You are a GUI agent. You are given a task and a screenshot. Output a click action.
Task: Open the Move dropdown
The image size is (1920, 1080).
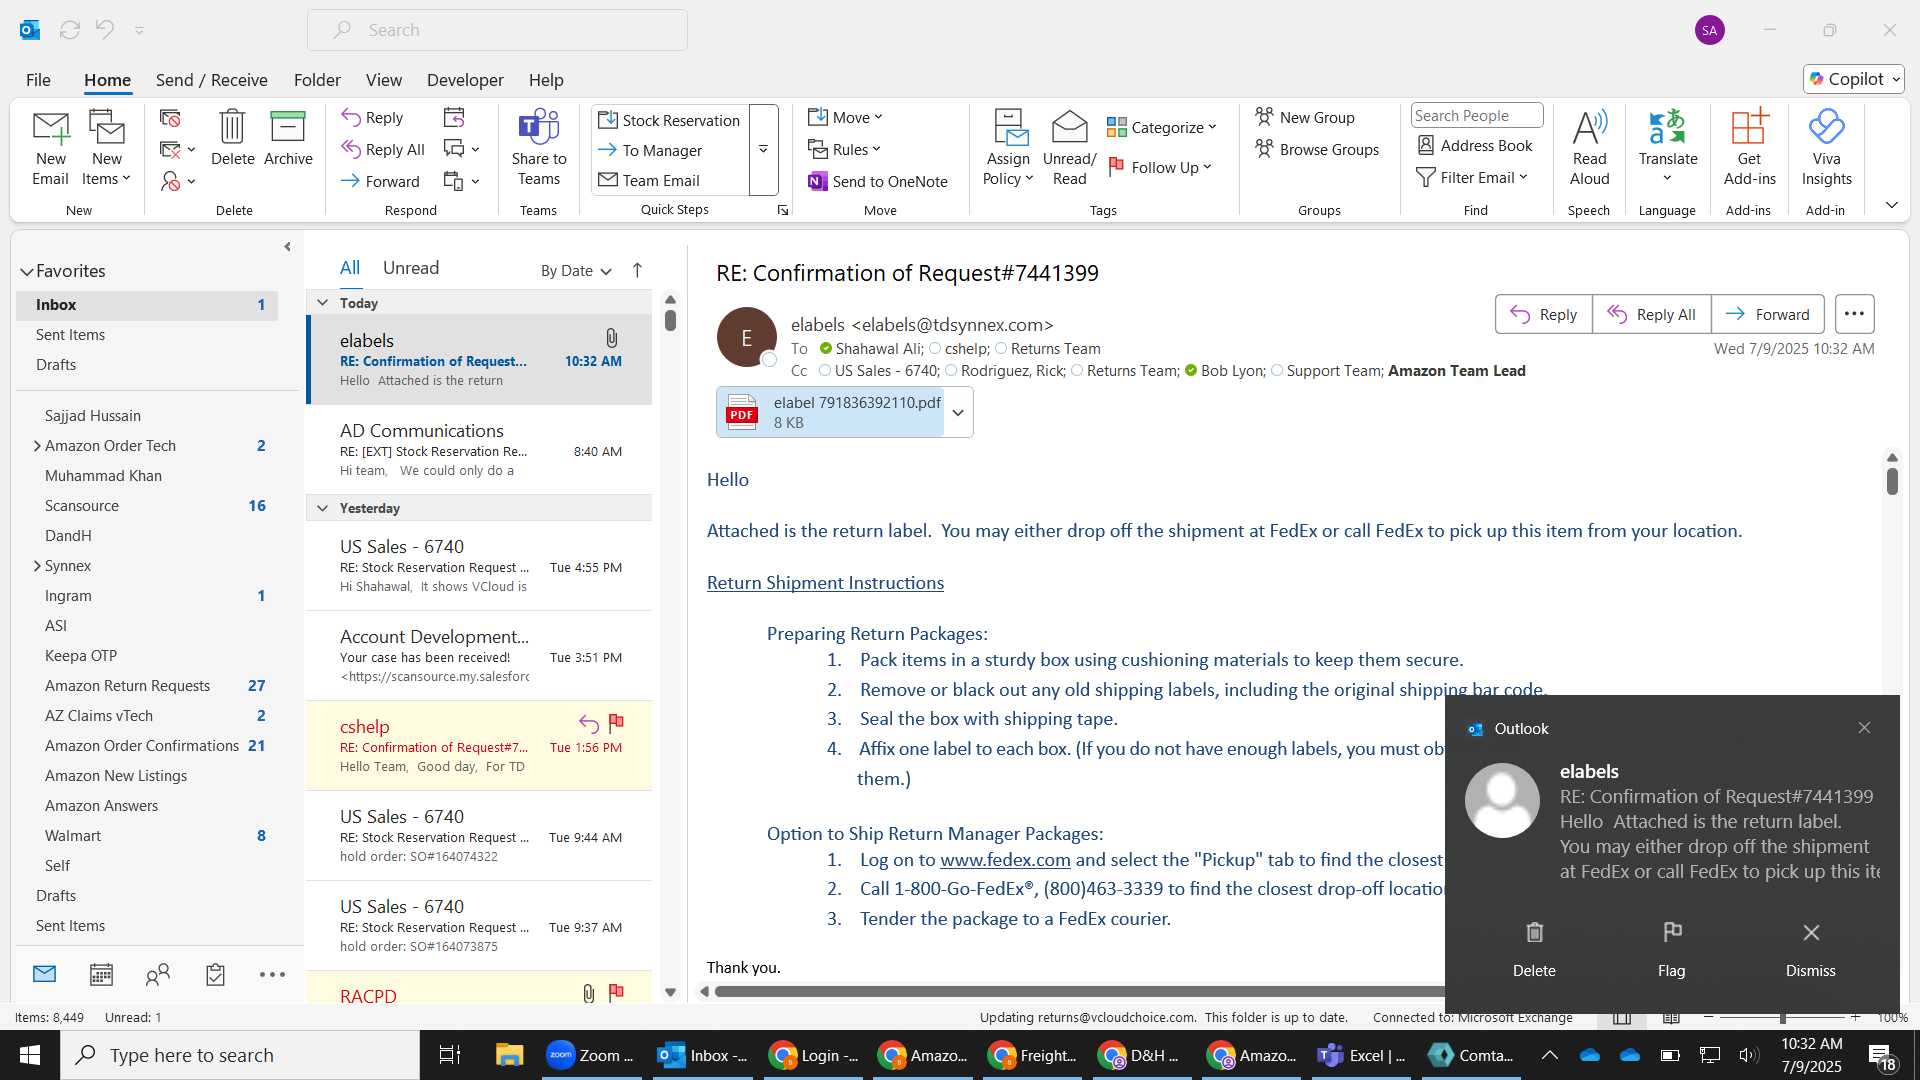[846, 118]
